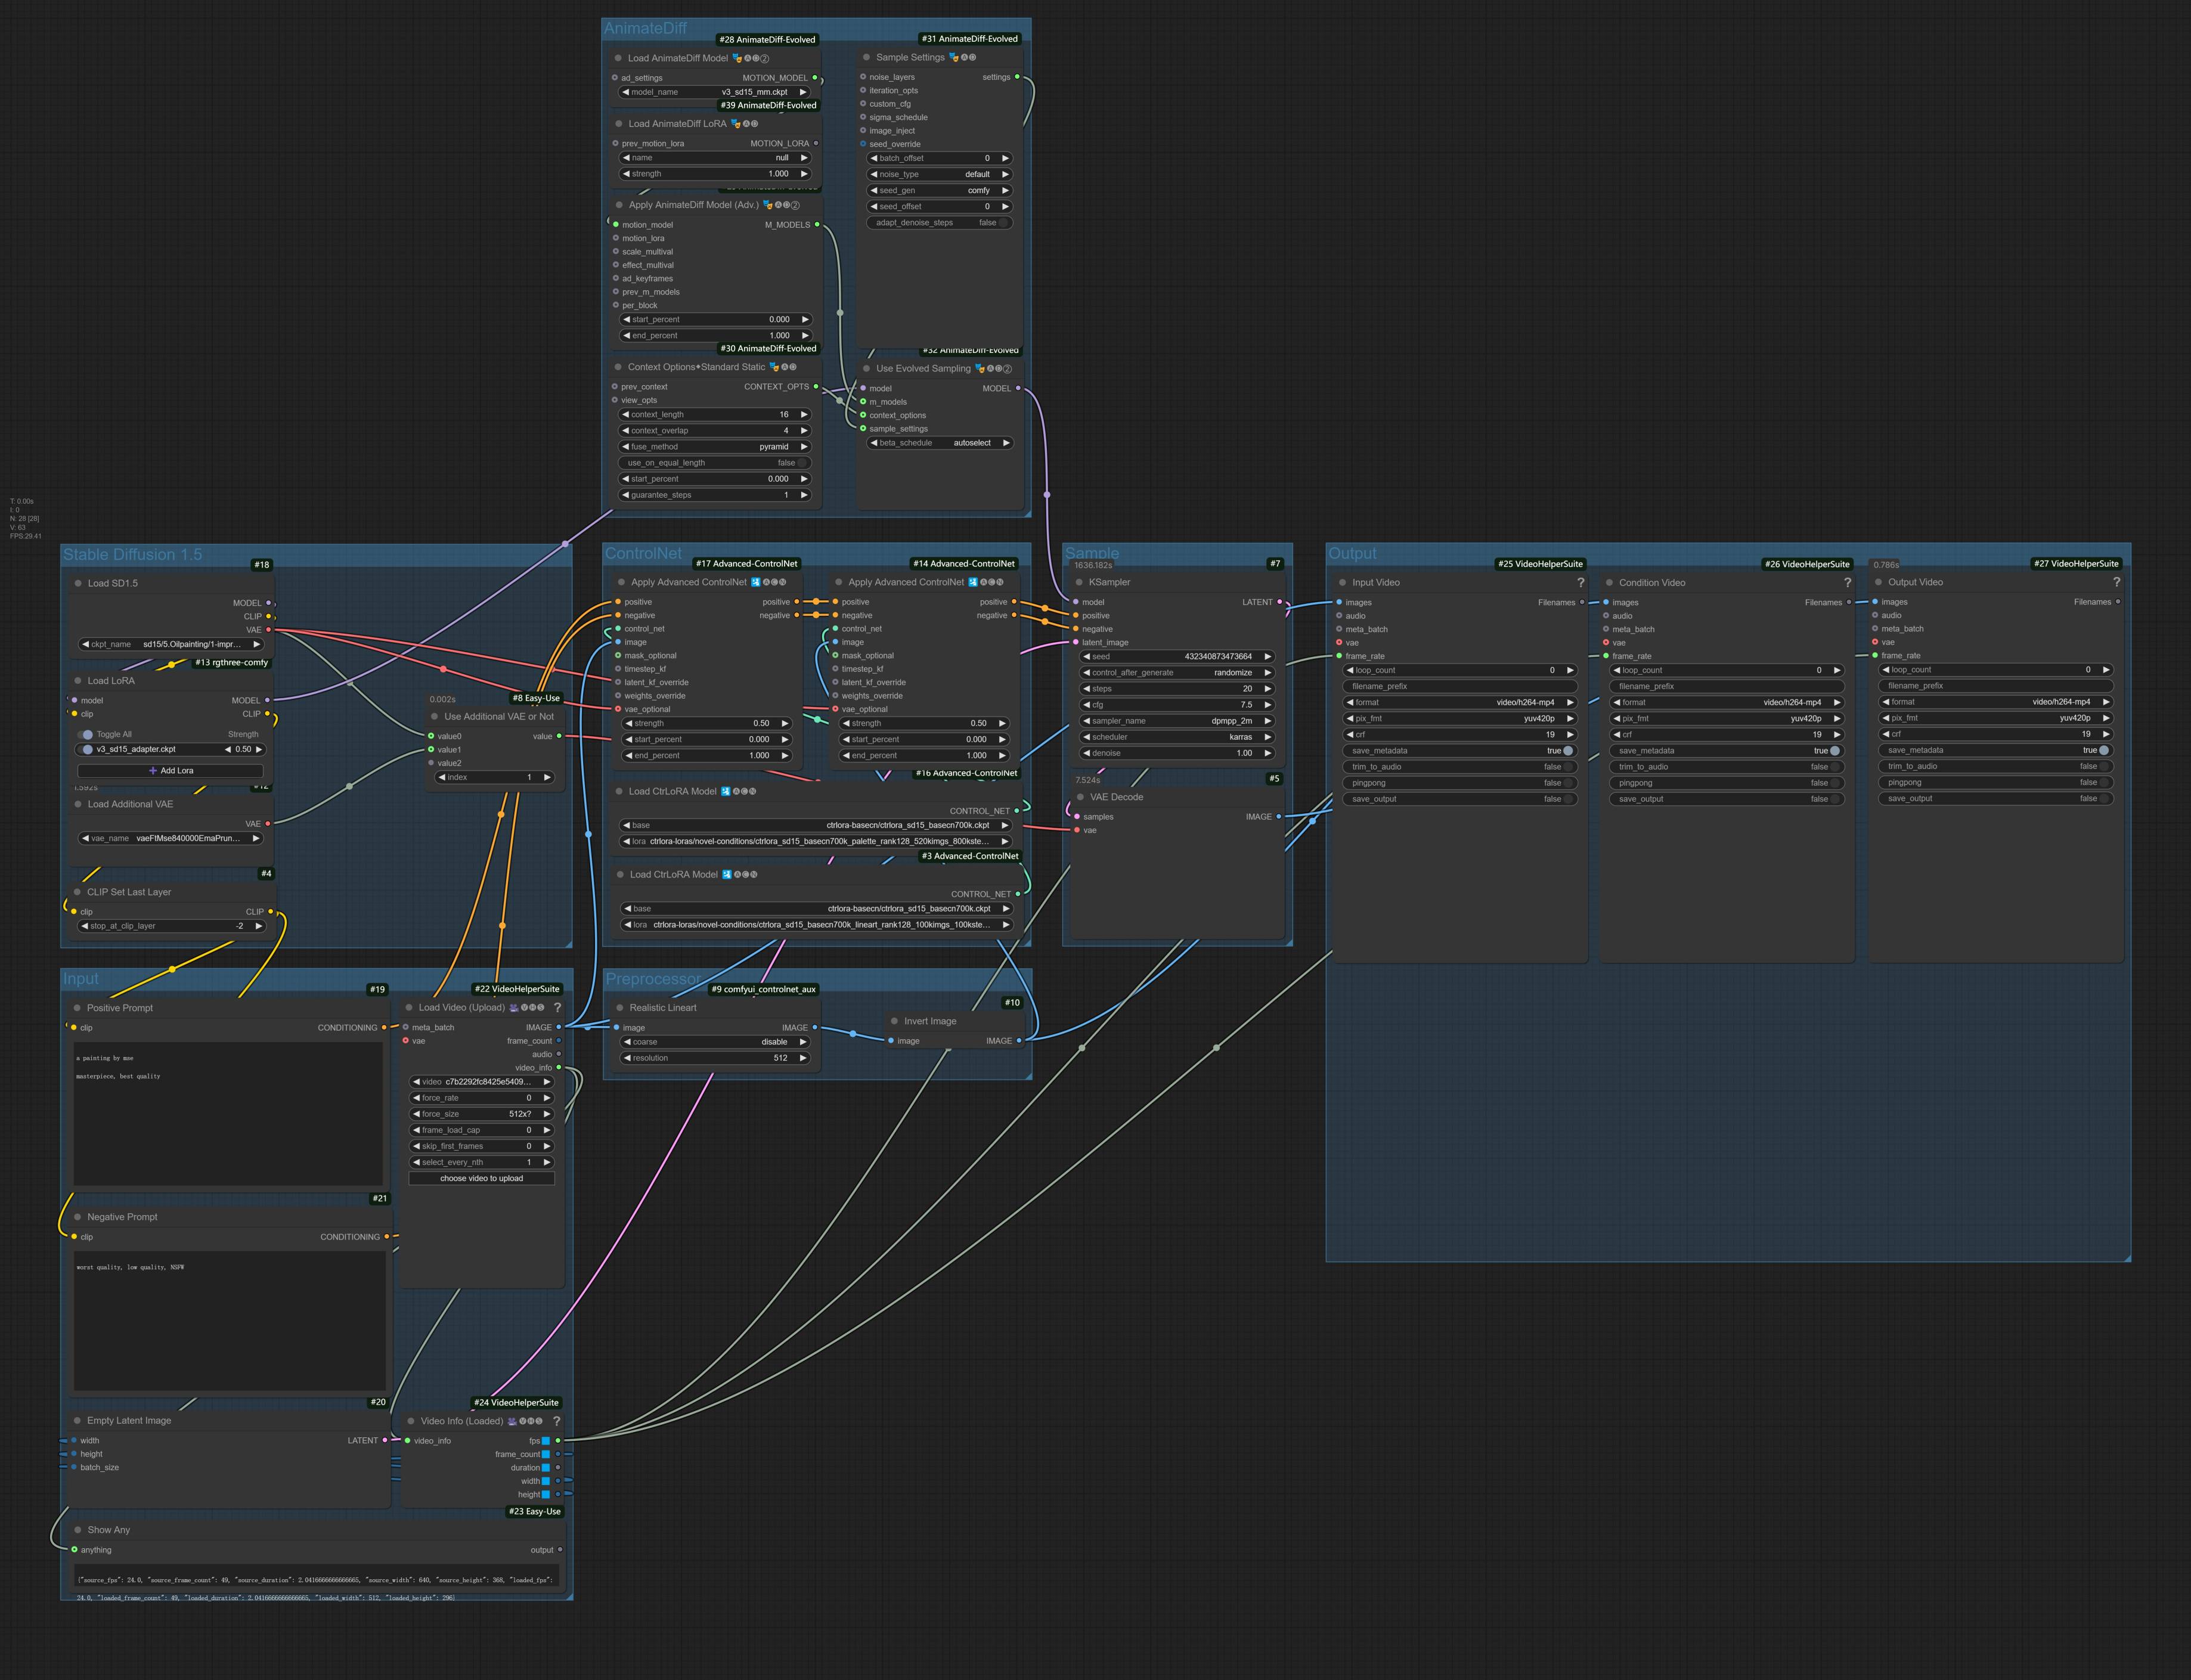2191x1680 pixels.
Task: Select the Stable Diffusion 1.5 group title
Action: (x=132, y=555)
